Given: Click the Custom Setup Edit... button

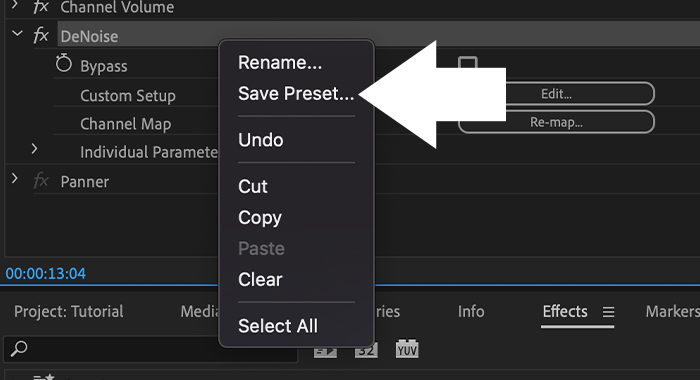Looking at the screenshot, I should coord(556,94).
